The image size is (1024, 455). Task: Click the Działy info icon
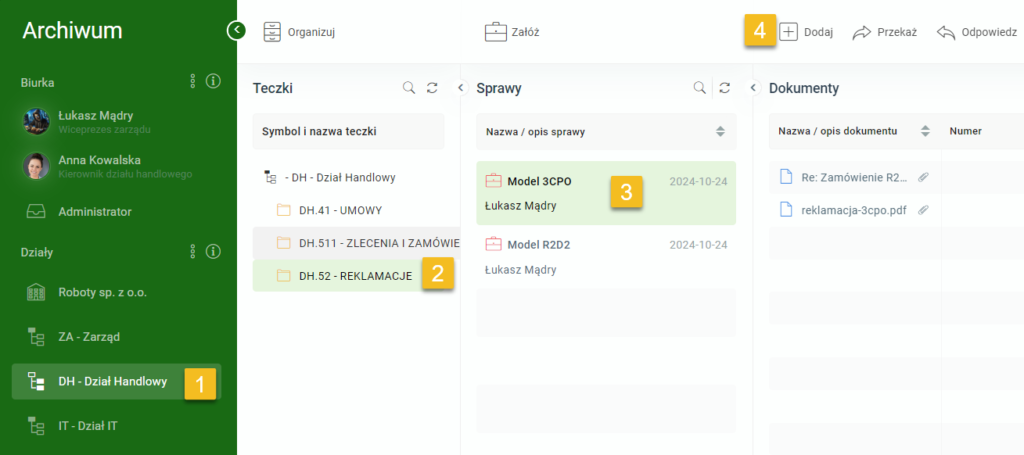coord(213,251)
